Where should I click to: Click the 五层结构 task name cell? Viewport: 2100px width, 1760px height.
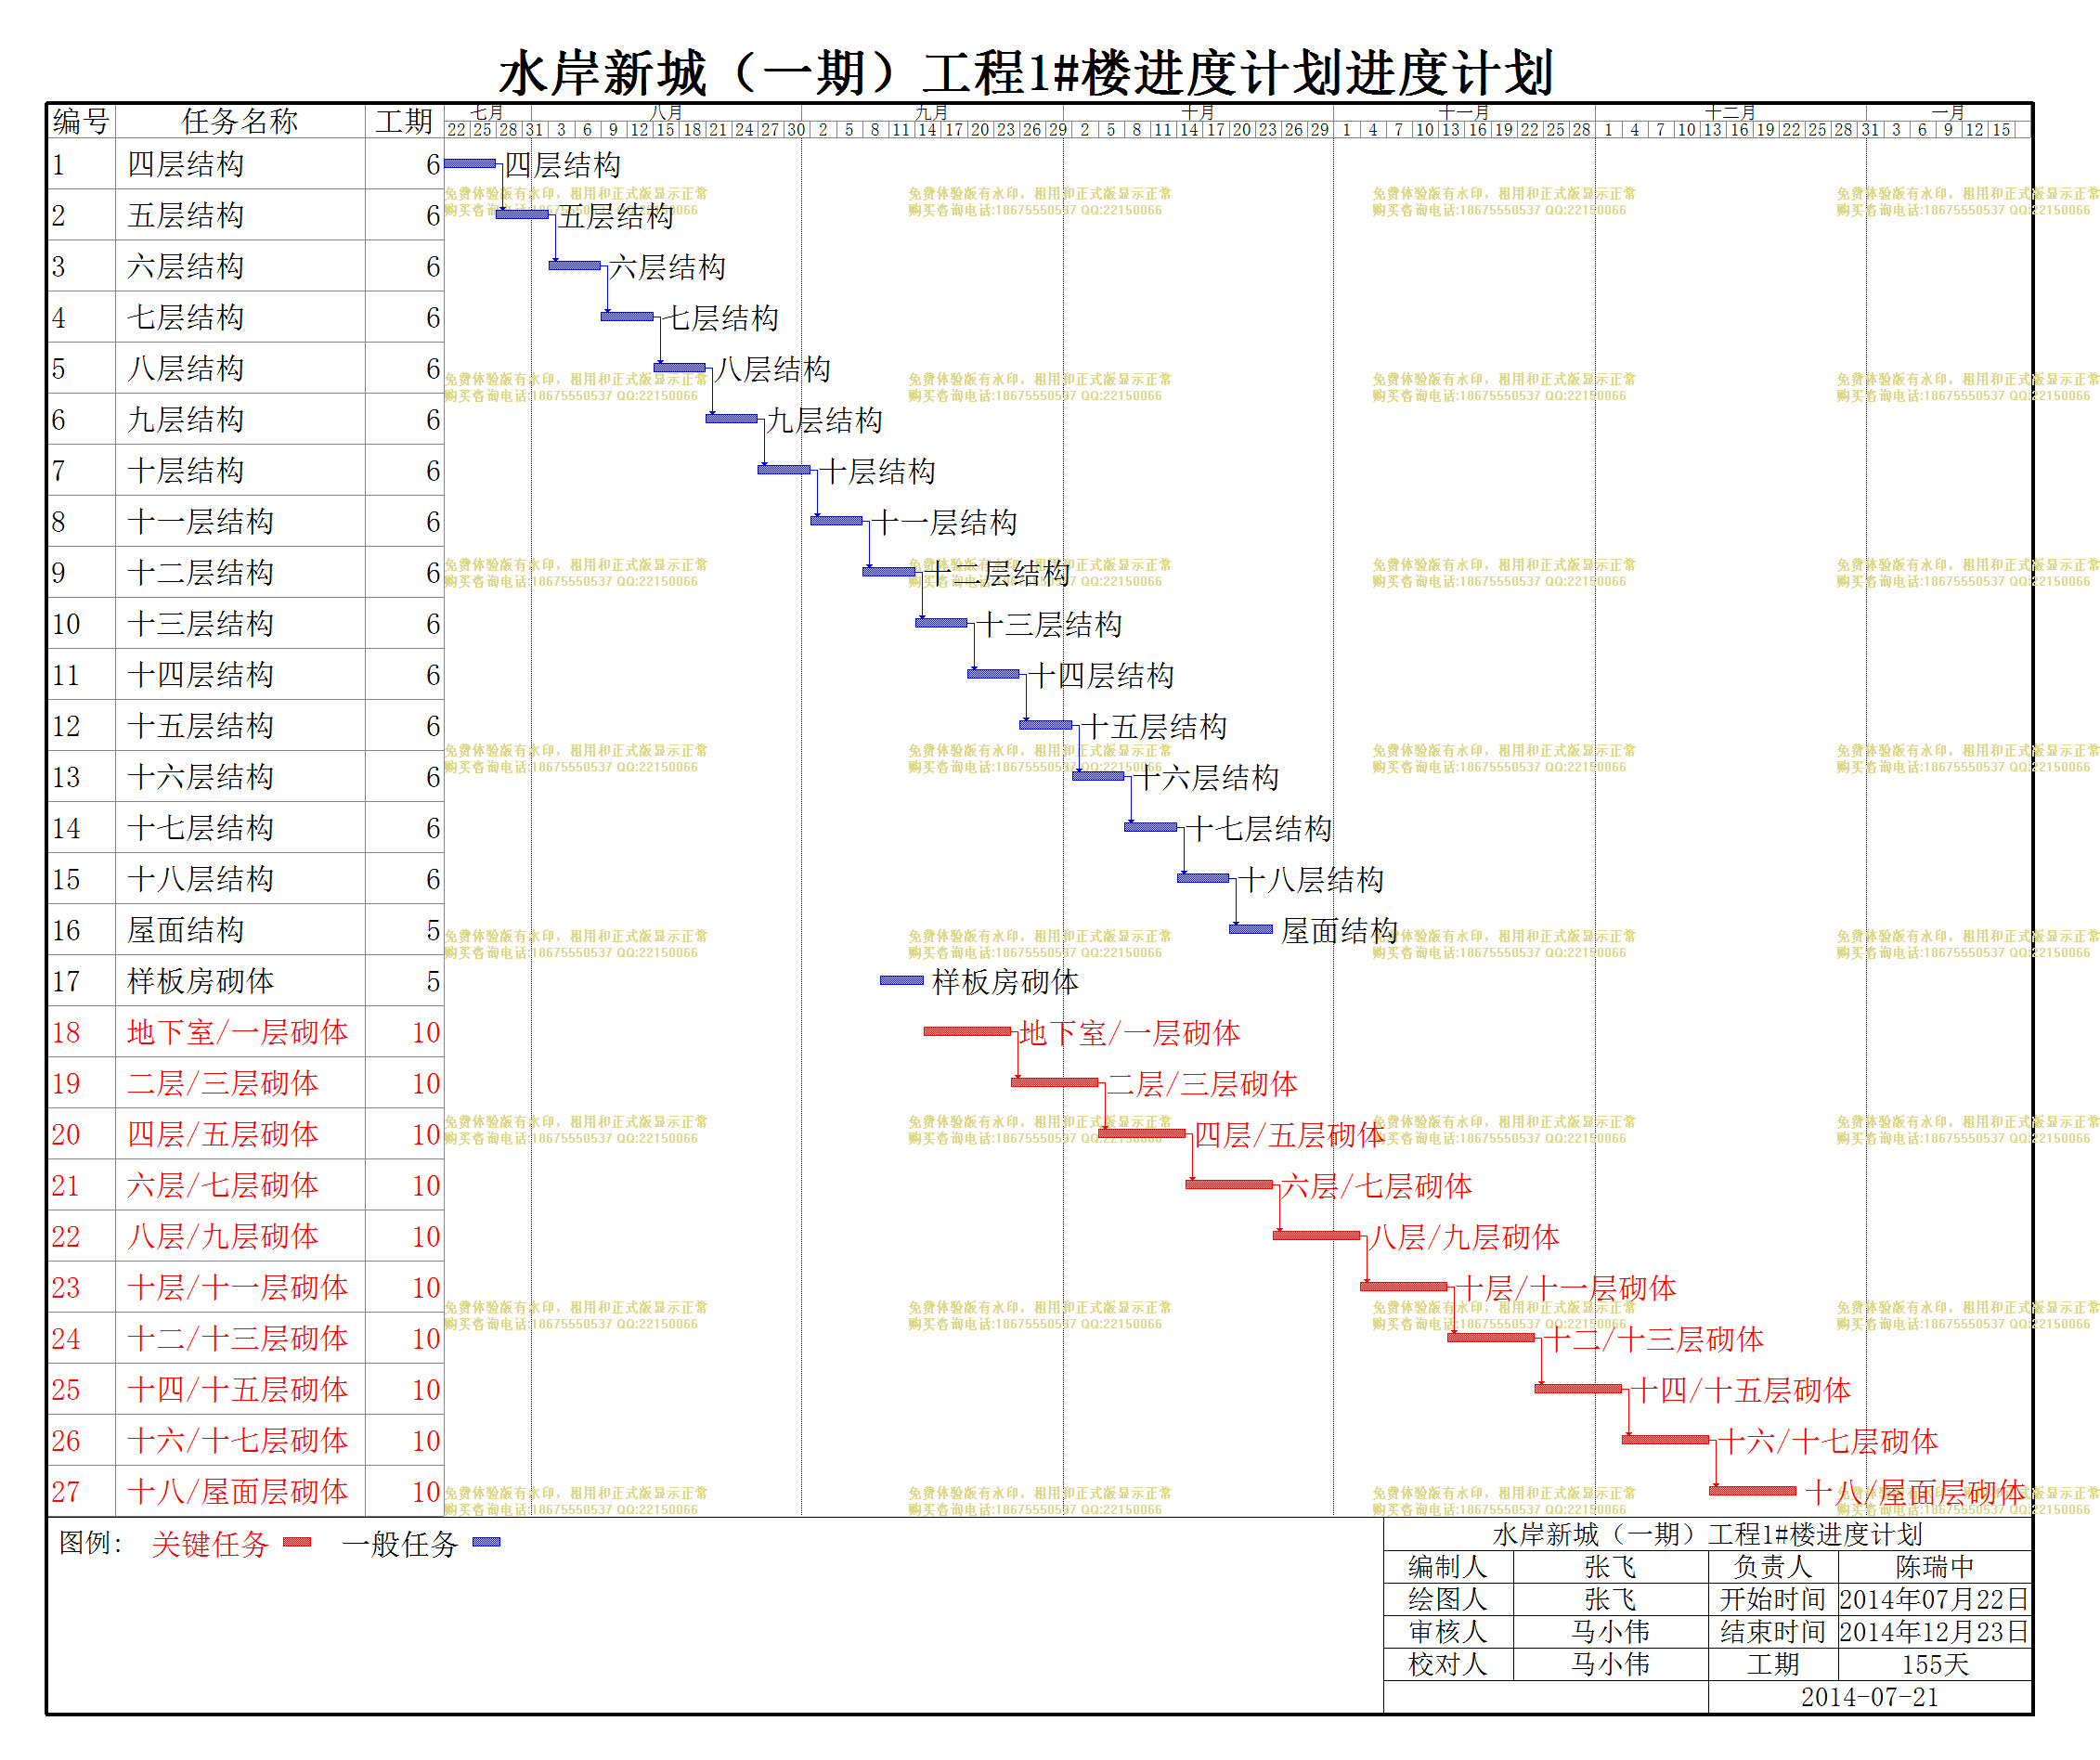tap(240, 215)
